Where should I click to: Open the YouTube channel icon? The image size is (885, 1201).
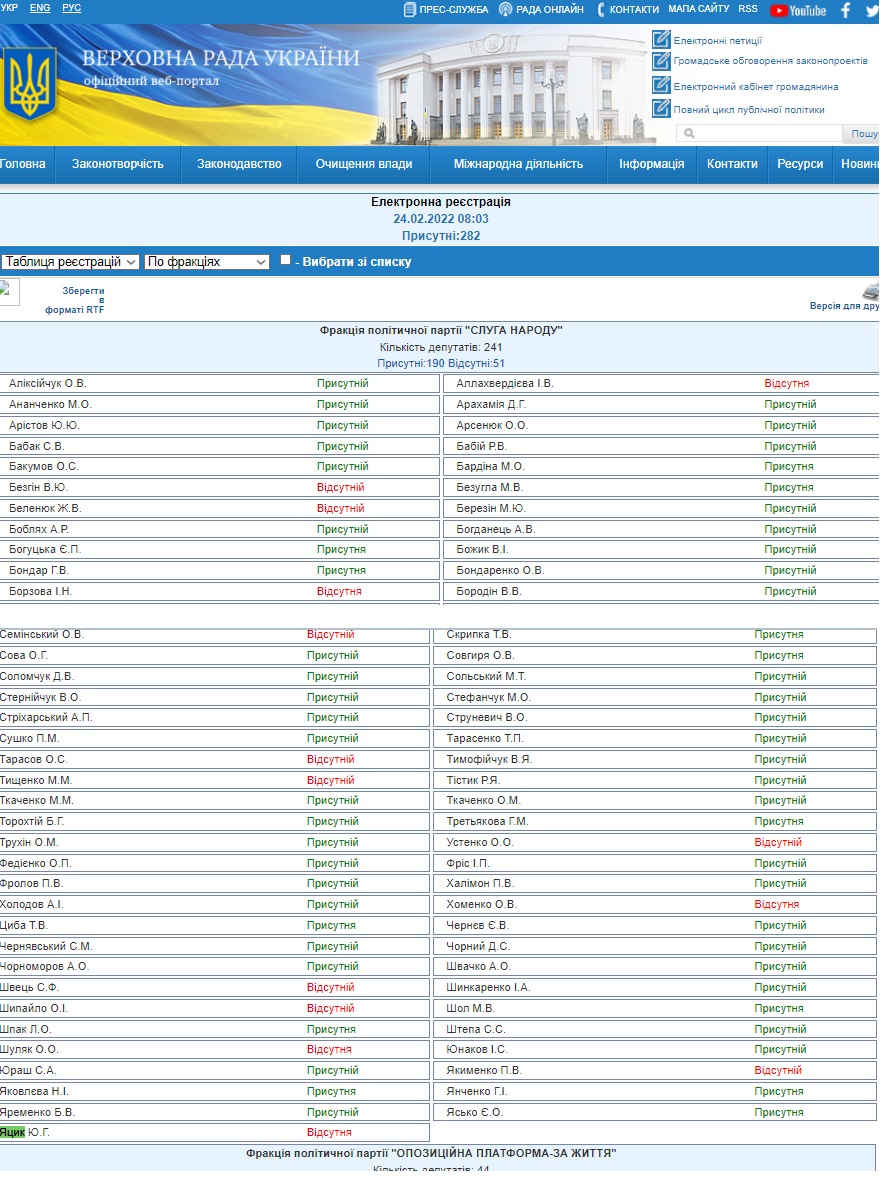click(x=798, y=10)
